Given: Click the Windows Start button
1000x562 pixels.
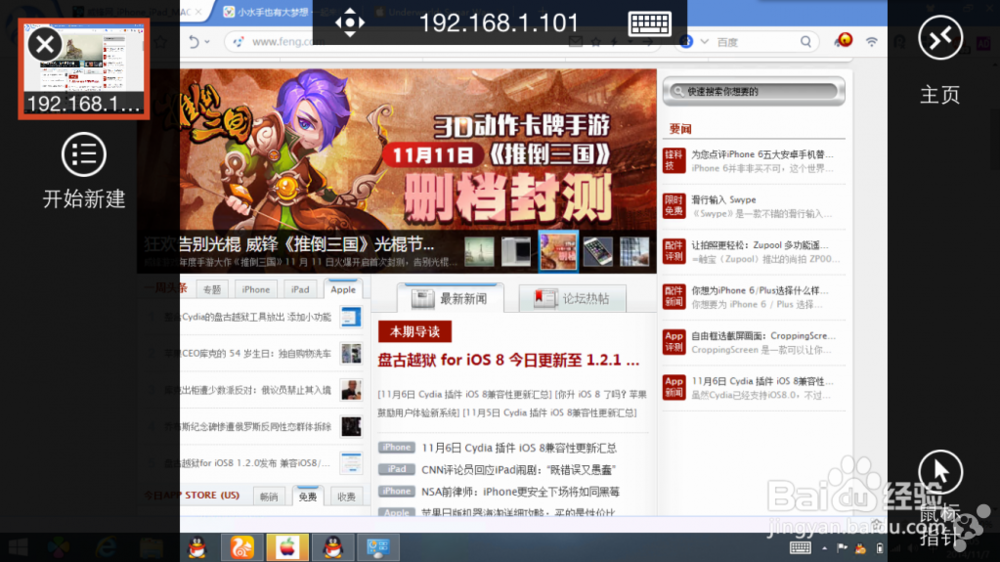Looking at the screenshot, I should (17, 547).
